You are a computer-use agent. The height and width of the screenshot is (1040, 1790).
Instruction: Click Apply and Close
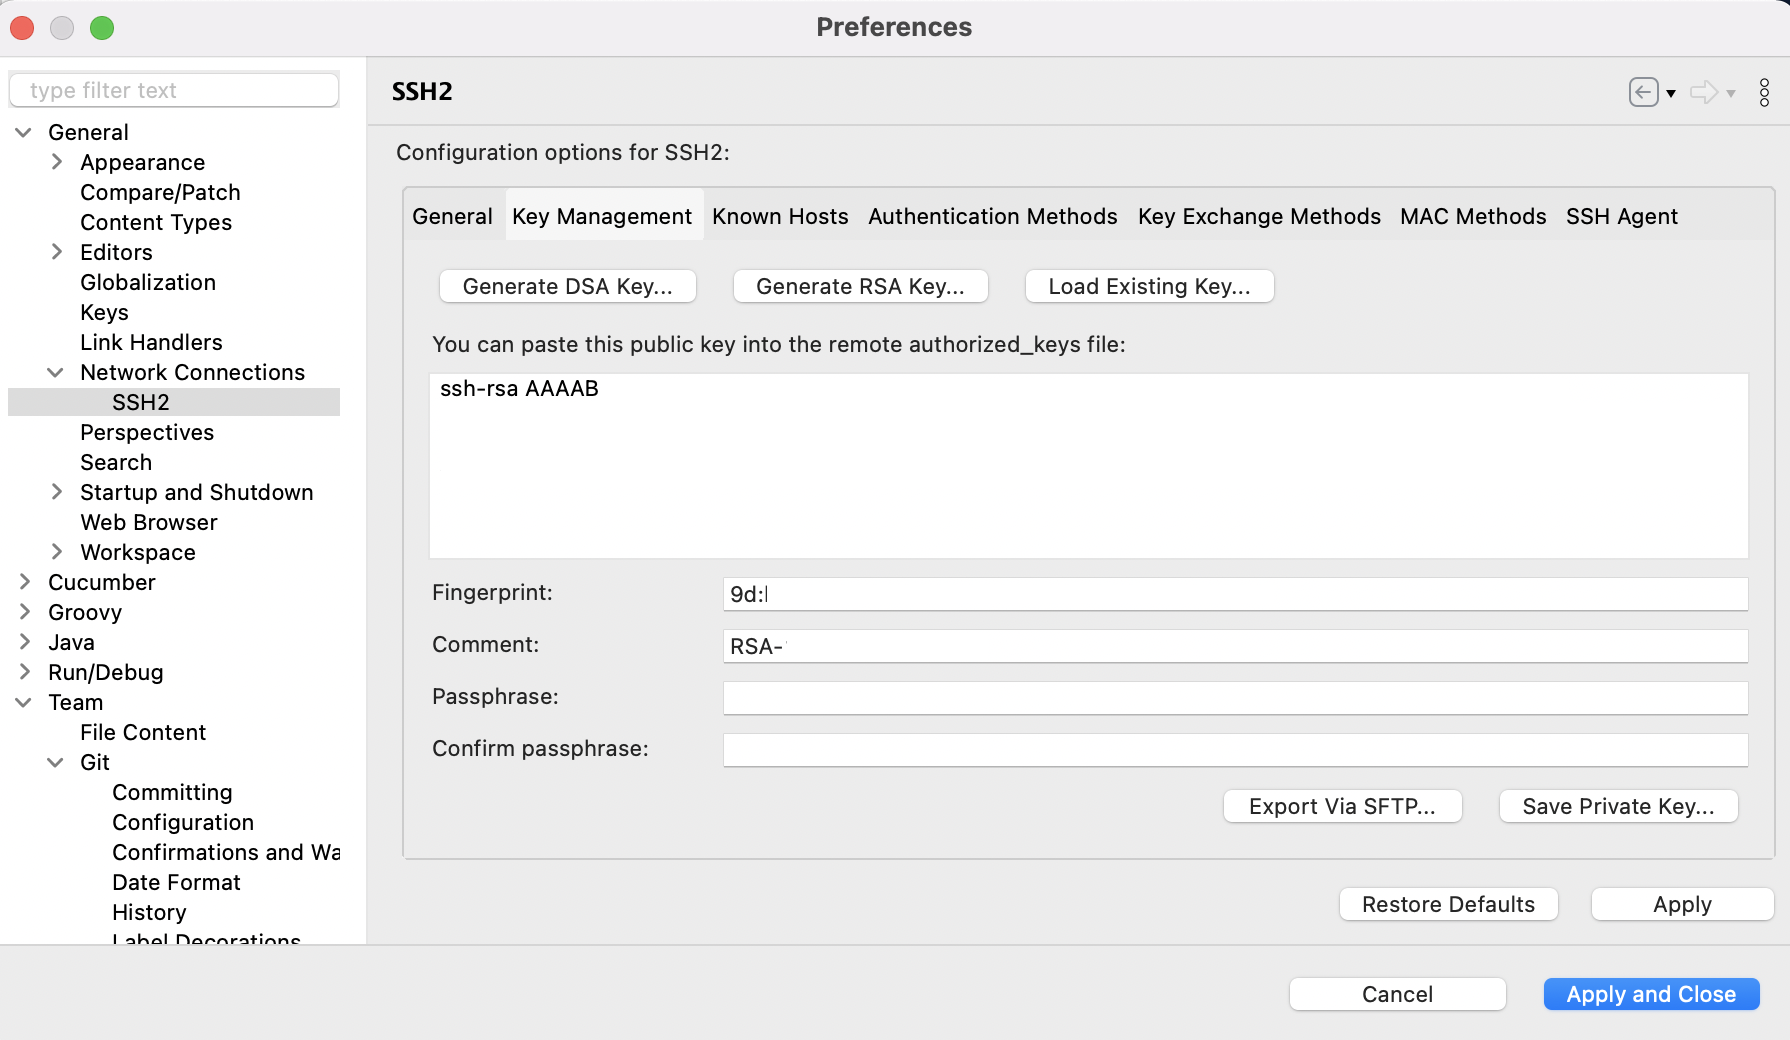point(1650,993)
